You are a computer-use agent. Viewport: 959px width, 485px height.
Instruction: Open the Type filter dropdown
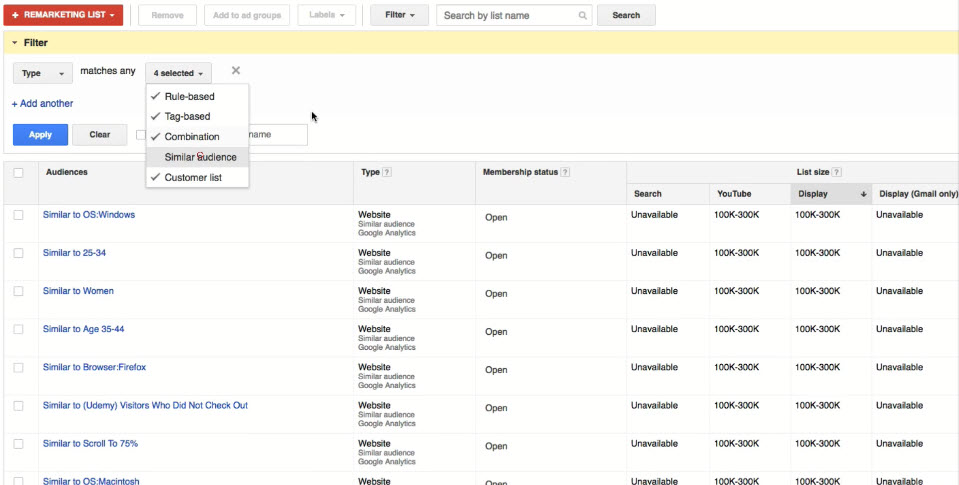[43, 73]
